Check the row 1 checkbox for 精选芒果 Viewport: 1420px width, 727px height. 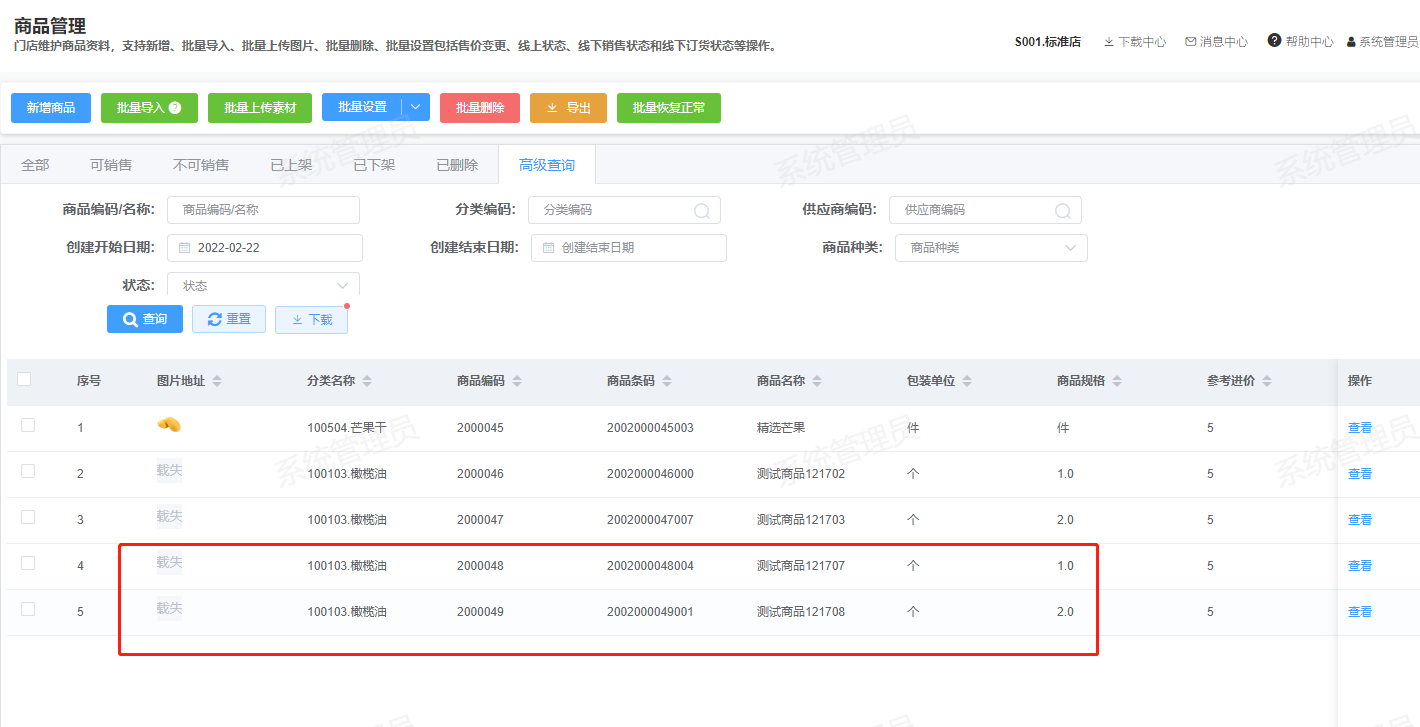28,425
